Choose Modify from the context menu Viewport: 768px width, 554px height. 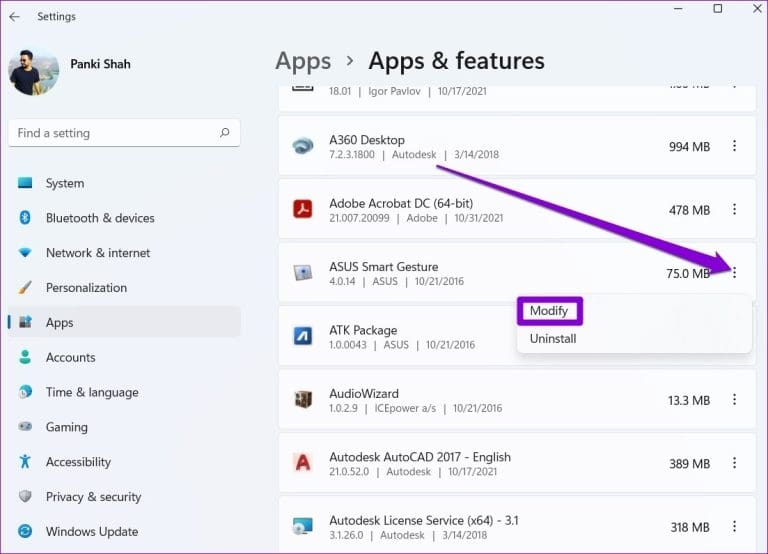click(x=549, y=311)
